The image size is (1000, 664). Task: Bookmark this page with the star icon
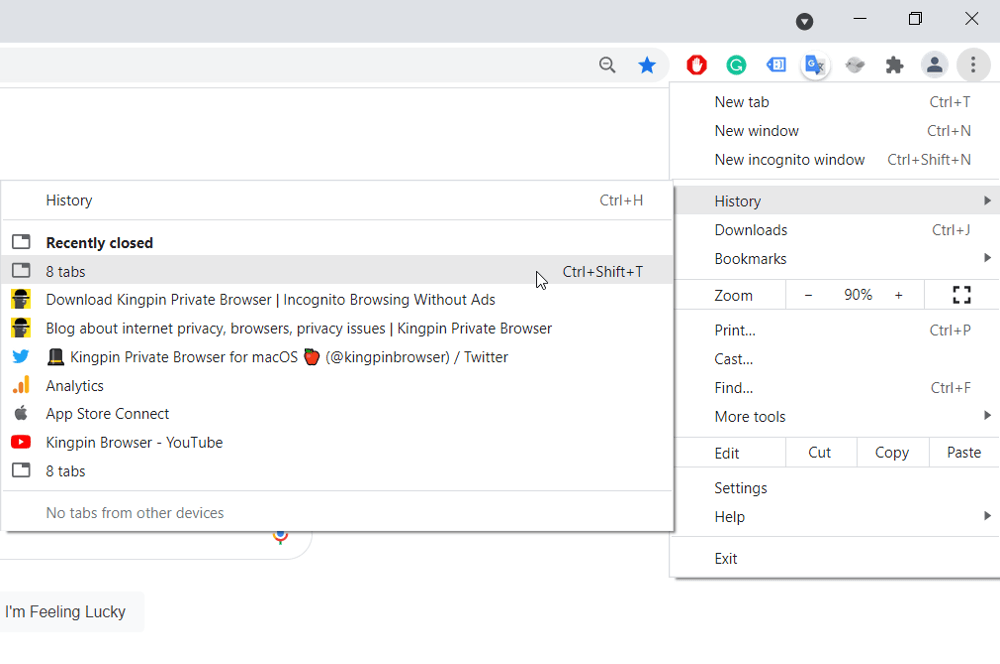pos(647,64)
